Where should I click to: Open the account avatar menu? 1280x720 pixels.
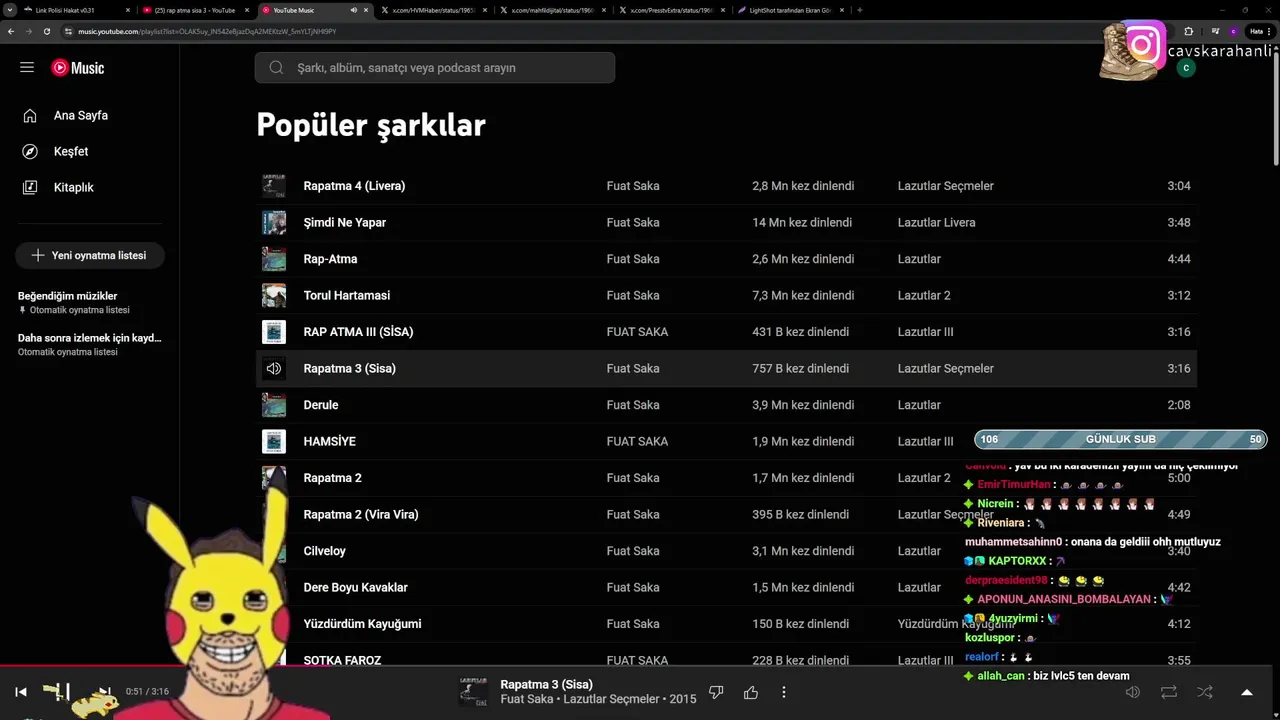pyautogui.click(x=1186, y=68)
